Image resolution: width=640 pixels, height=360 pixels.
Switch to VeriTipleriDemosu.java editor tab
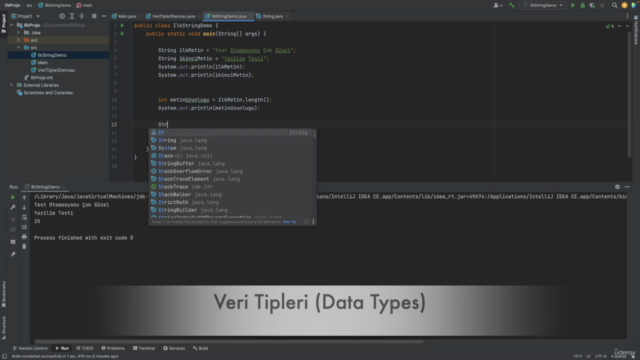tap(173, 16)
